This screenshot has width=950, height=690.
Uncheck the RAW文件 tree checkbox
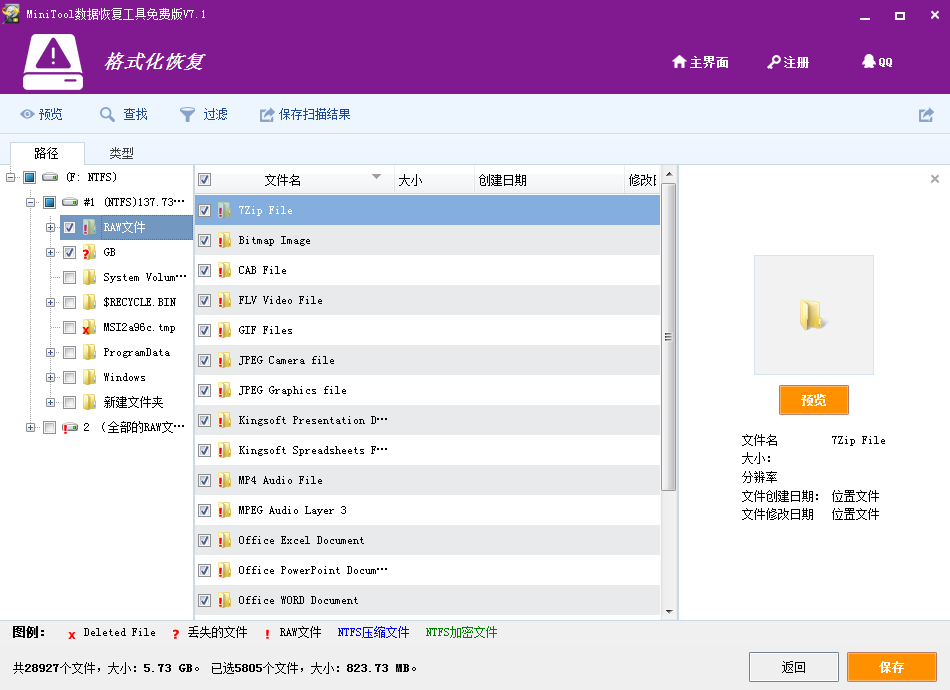(70, 227)
